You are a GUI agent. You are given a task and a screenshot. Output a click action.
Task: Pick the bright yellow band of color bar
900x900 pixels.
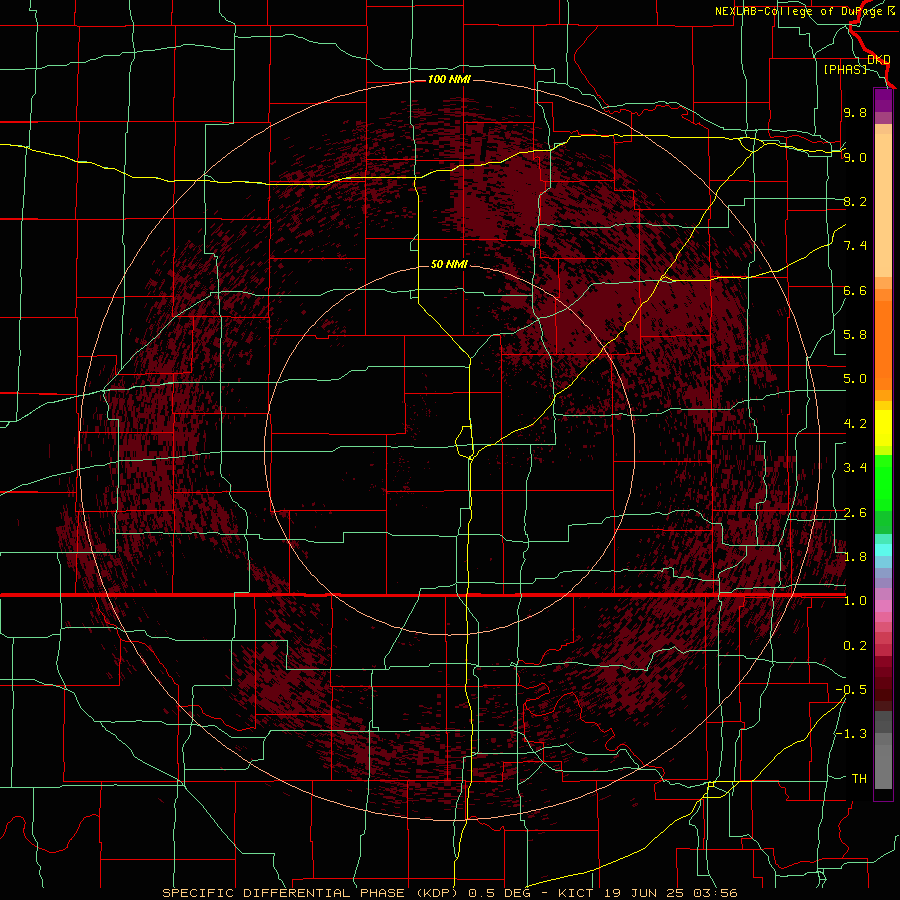pyautogui.click(x=883, y=429)
